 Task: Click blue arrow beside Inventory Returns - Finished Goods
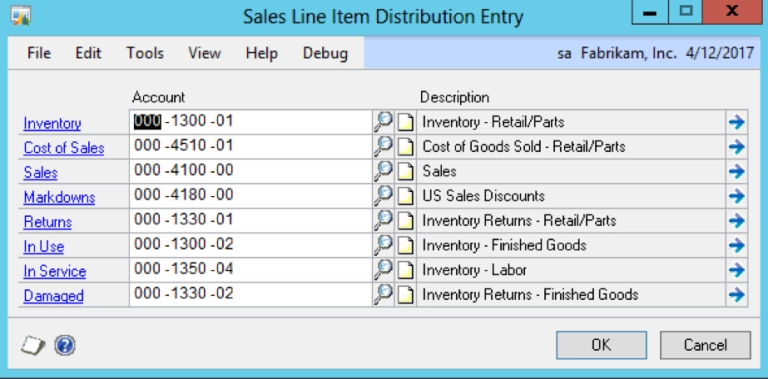[x=736, y=294]
